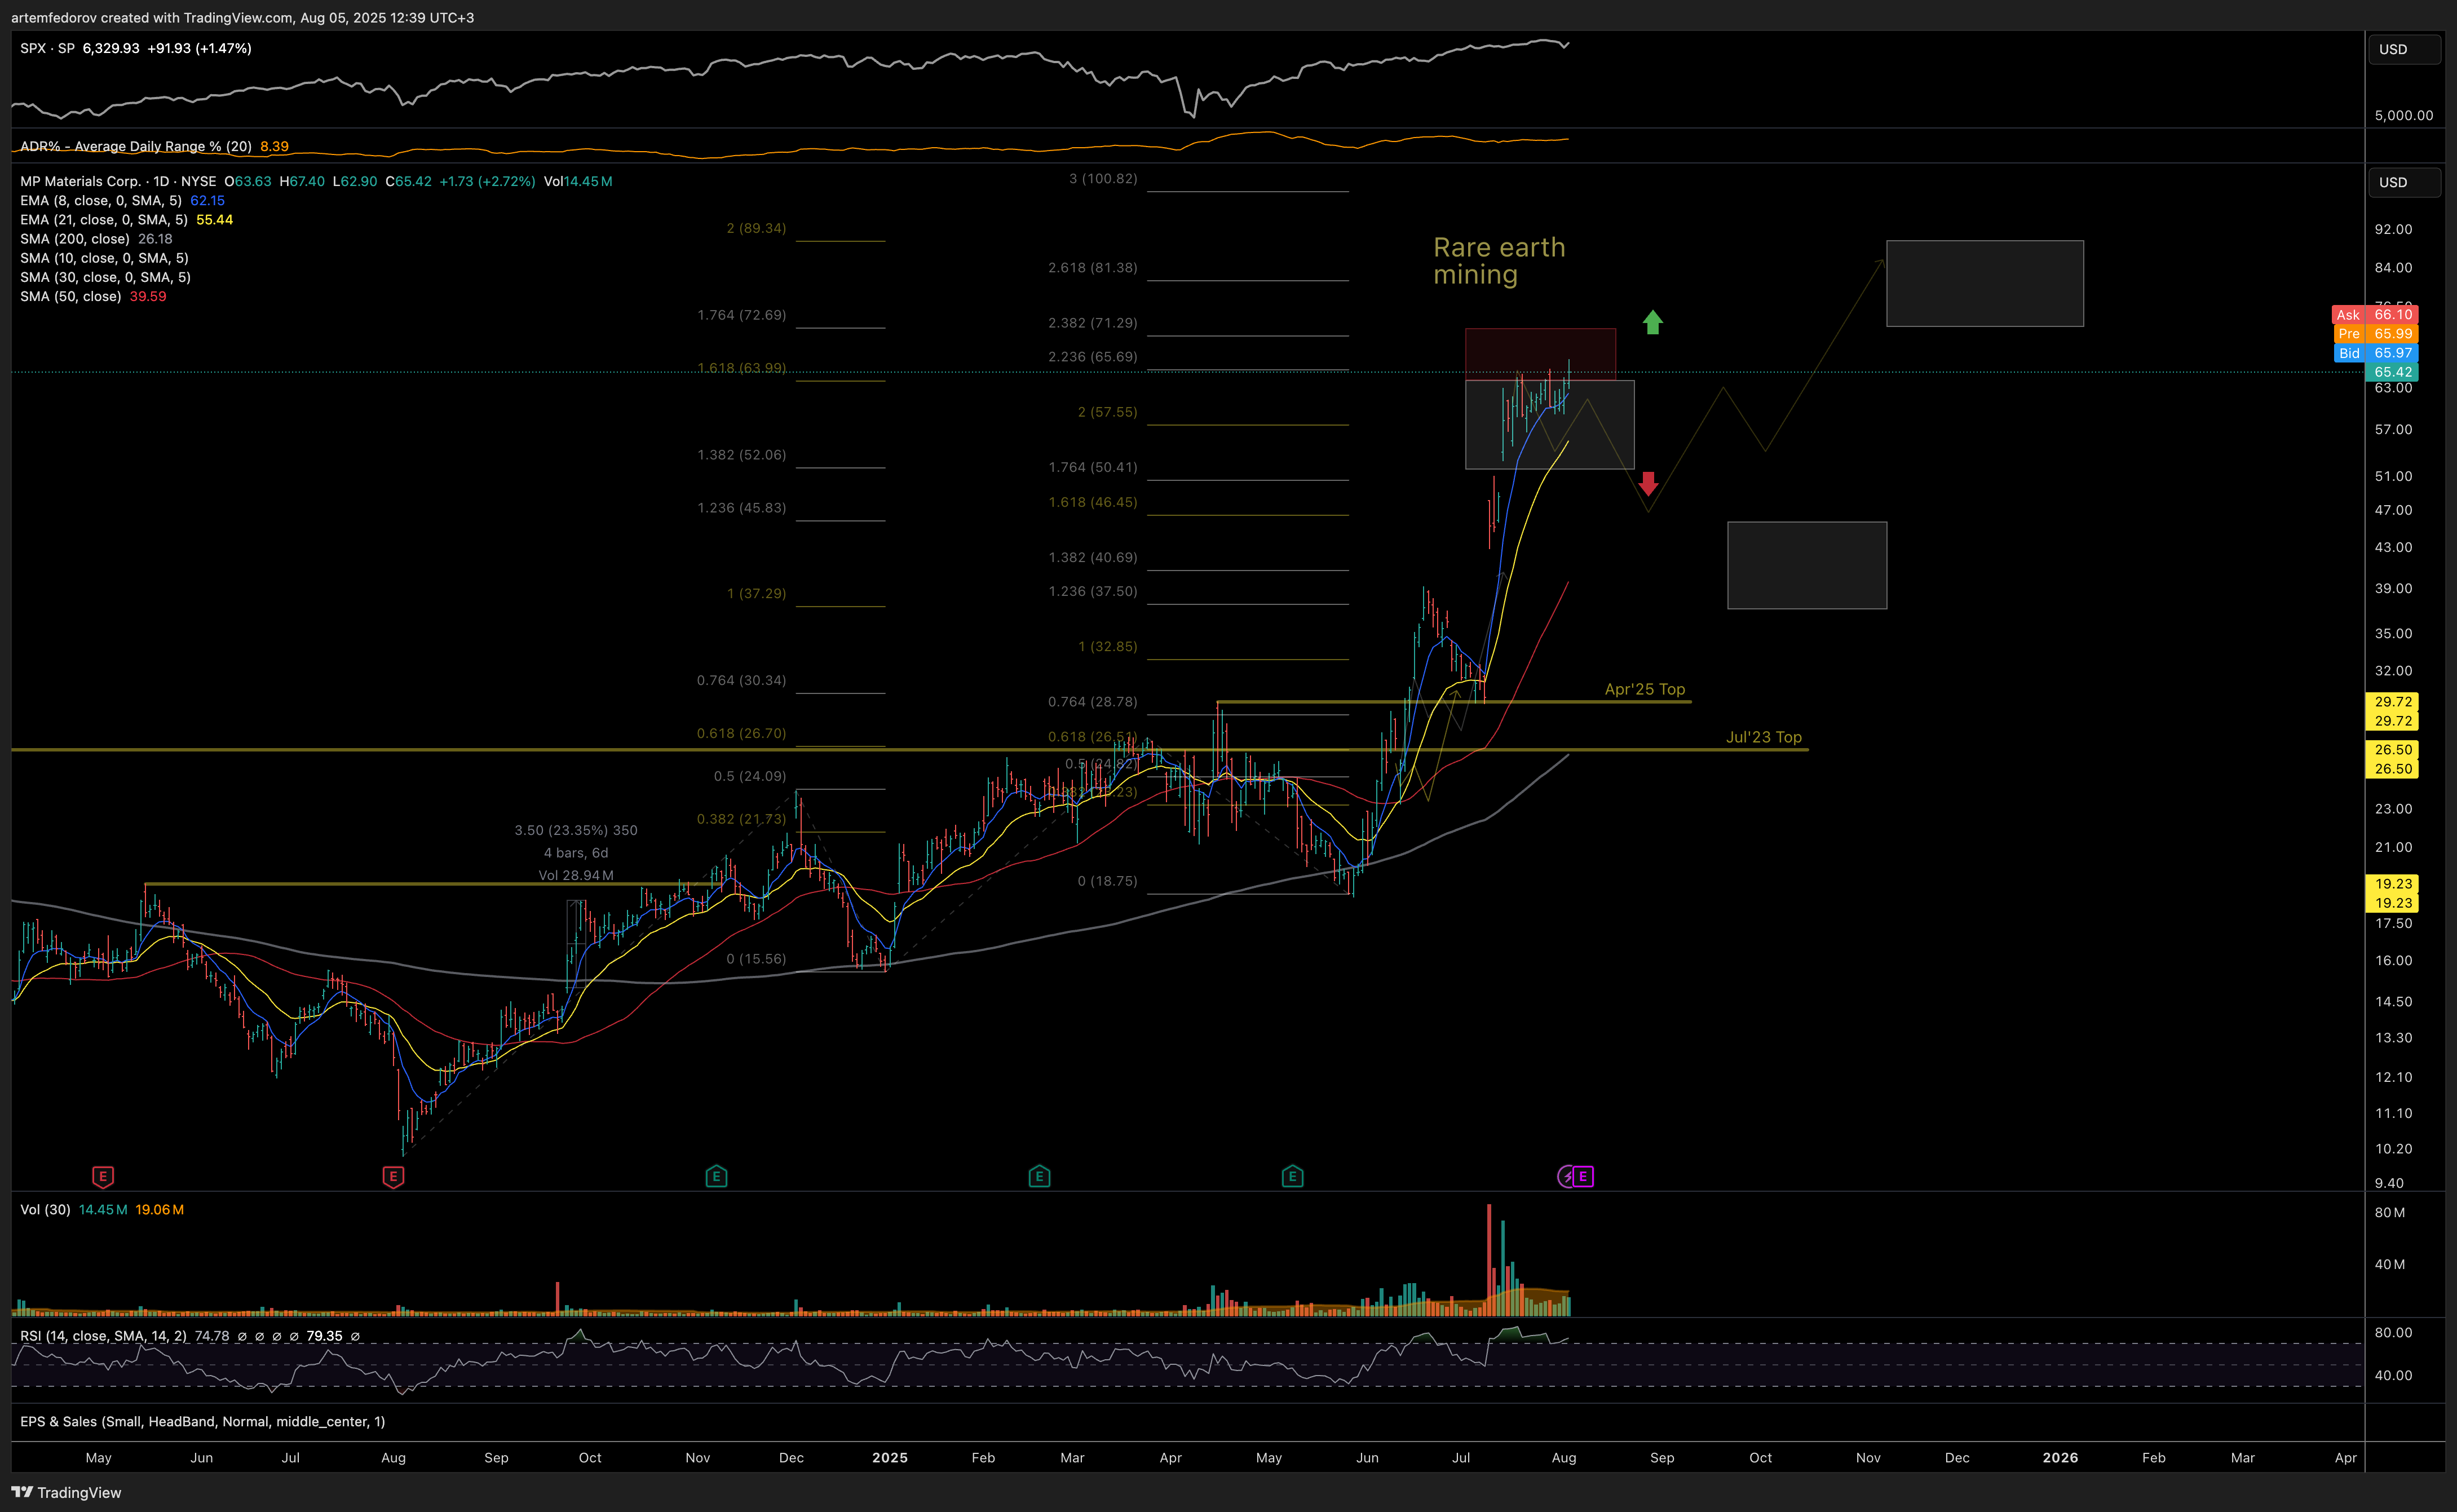Click the 65.42 last price label on scale

point(2392,371)
